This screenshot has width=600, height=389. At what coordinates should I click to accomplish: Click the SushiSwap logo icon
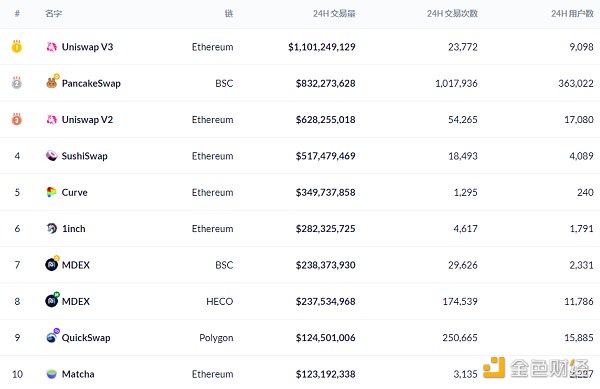[51, 156]
